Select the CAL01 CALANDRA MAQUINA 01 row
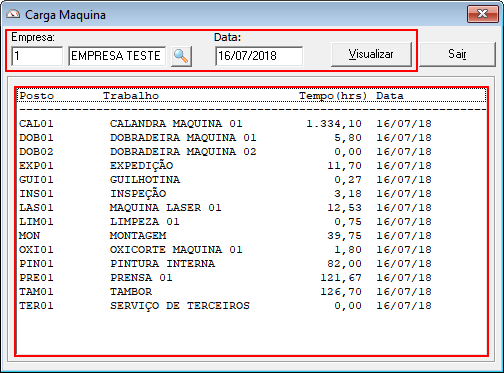The image size is (504, 373). (x=252, y=124)
